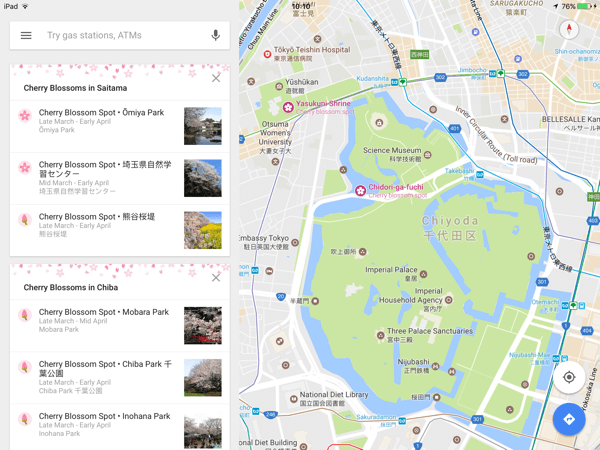The image size is (600, 450).
Task: Tap the Three Palace Sanctuaries marker
Action: [x=380, y=335]
